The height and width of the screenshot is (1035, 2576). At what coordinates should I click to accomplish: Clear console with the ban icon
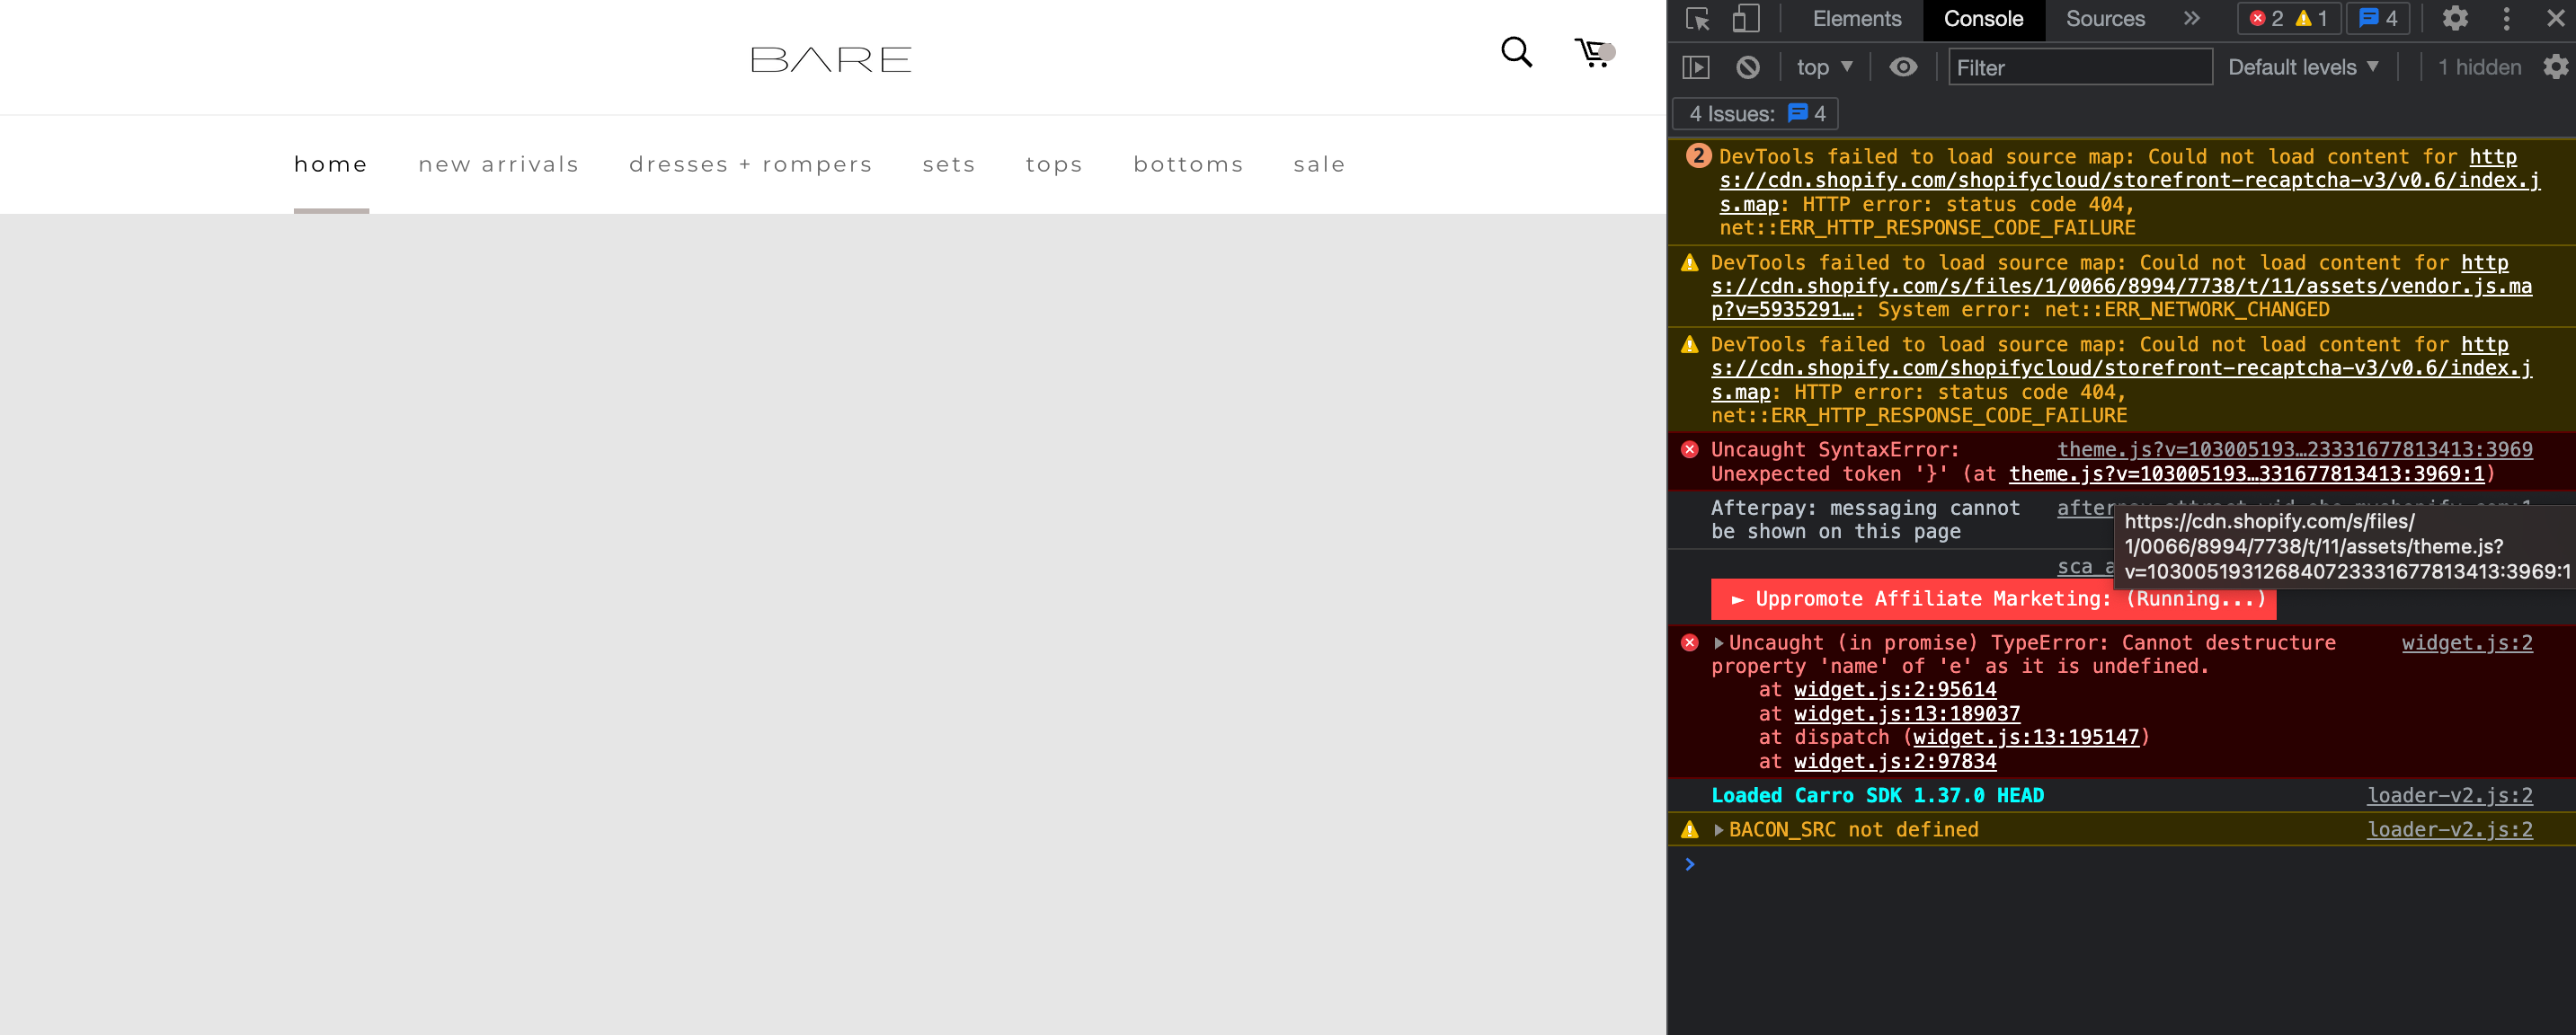coord(1747,67)
